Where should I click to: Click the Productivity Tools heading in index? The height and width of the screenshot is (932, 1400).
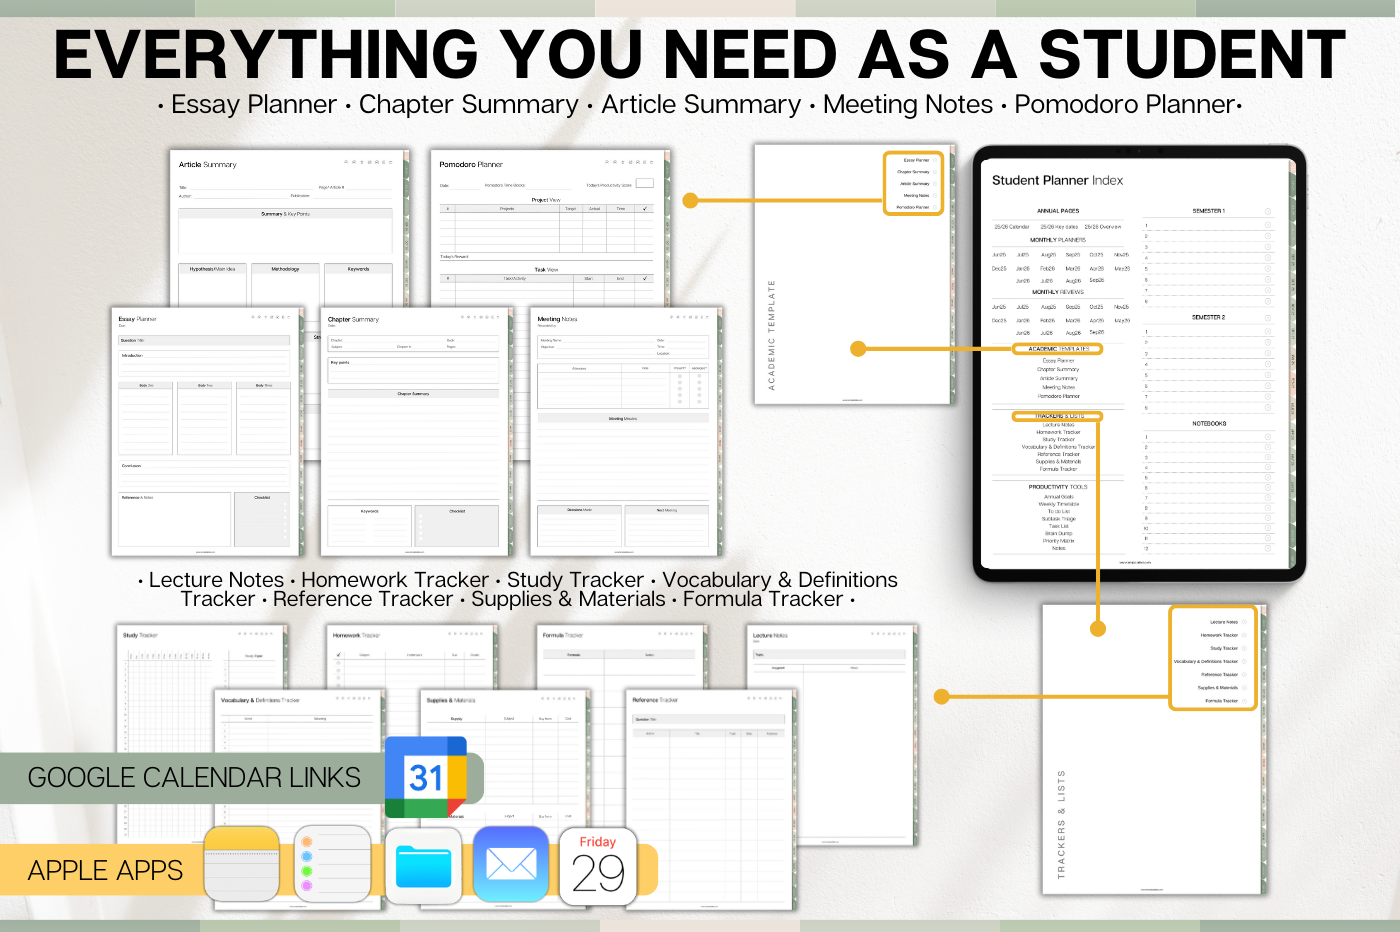pos(1058,487)
